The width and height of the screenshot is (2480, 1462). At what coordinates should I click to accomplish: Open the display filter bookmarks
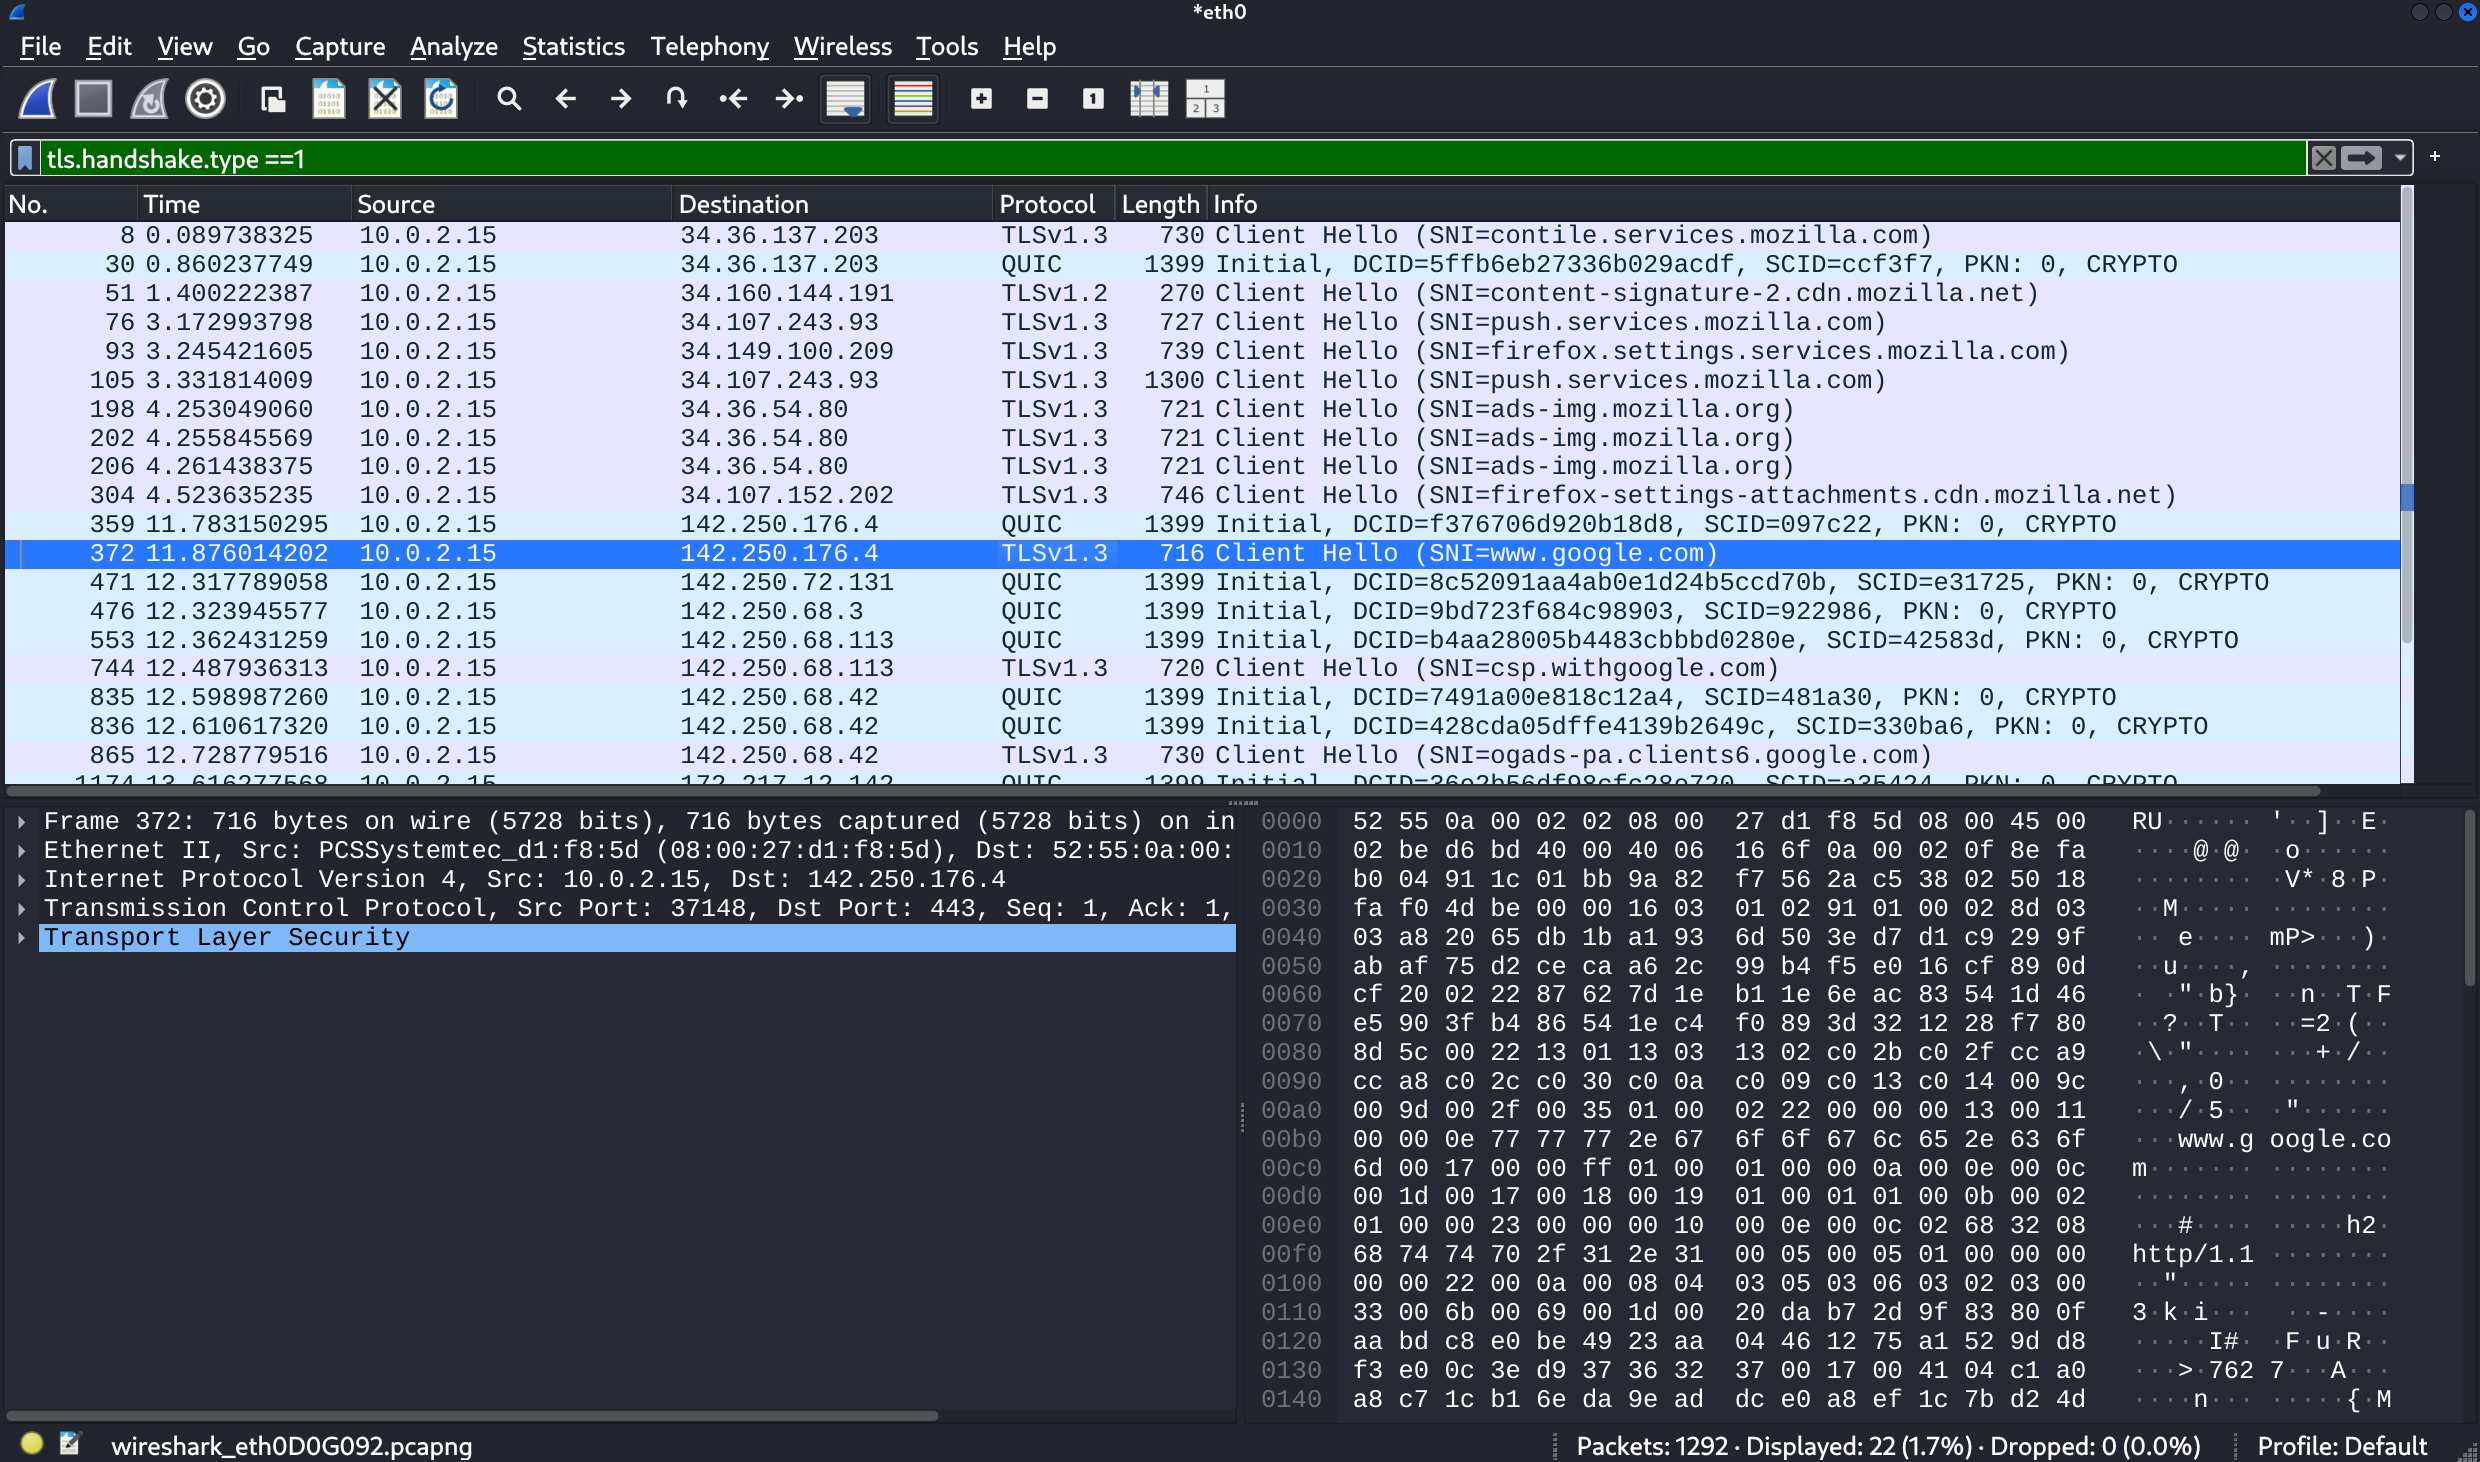[26, 158]
